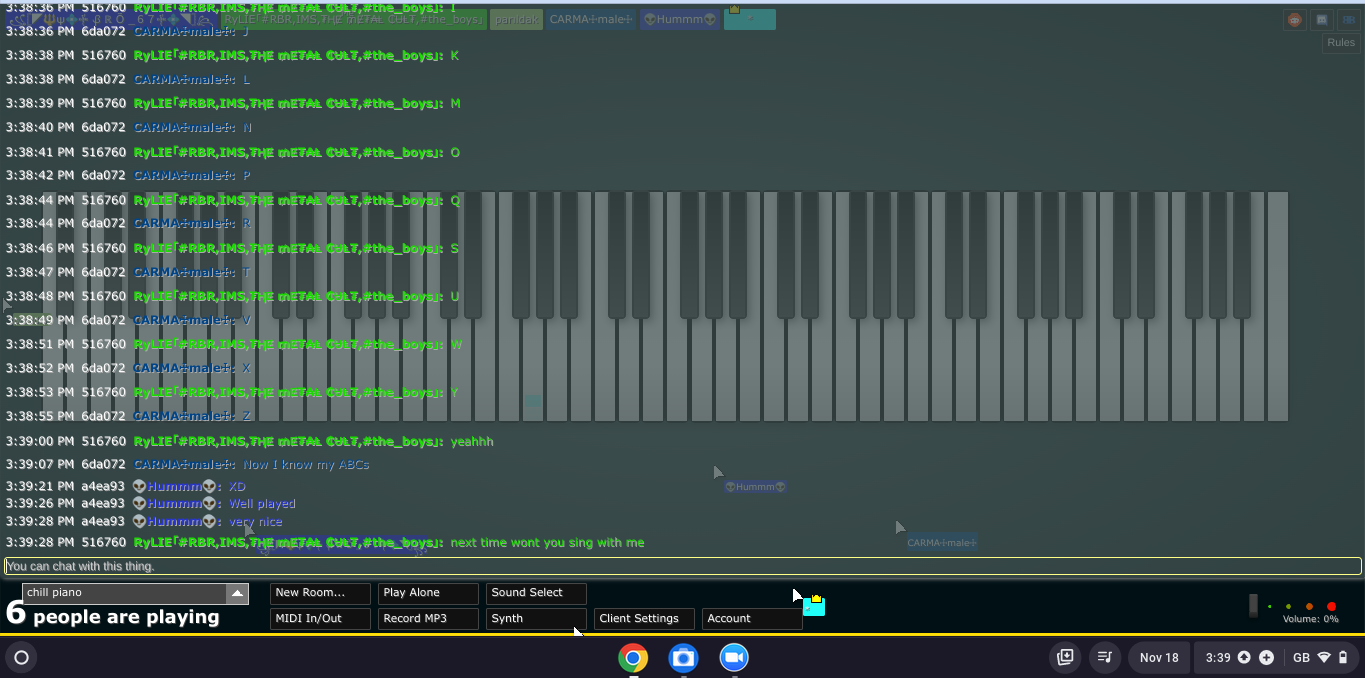Screen dimensions: 1365x678
Task: Click the Volume: 0% label
Action: [1311, 620]
